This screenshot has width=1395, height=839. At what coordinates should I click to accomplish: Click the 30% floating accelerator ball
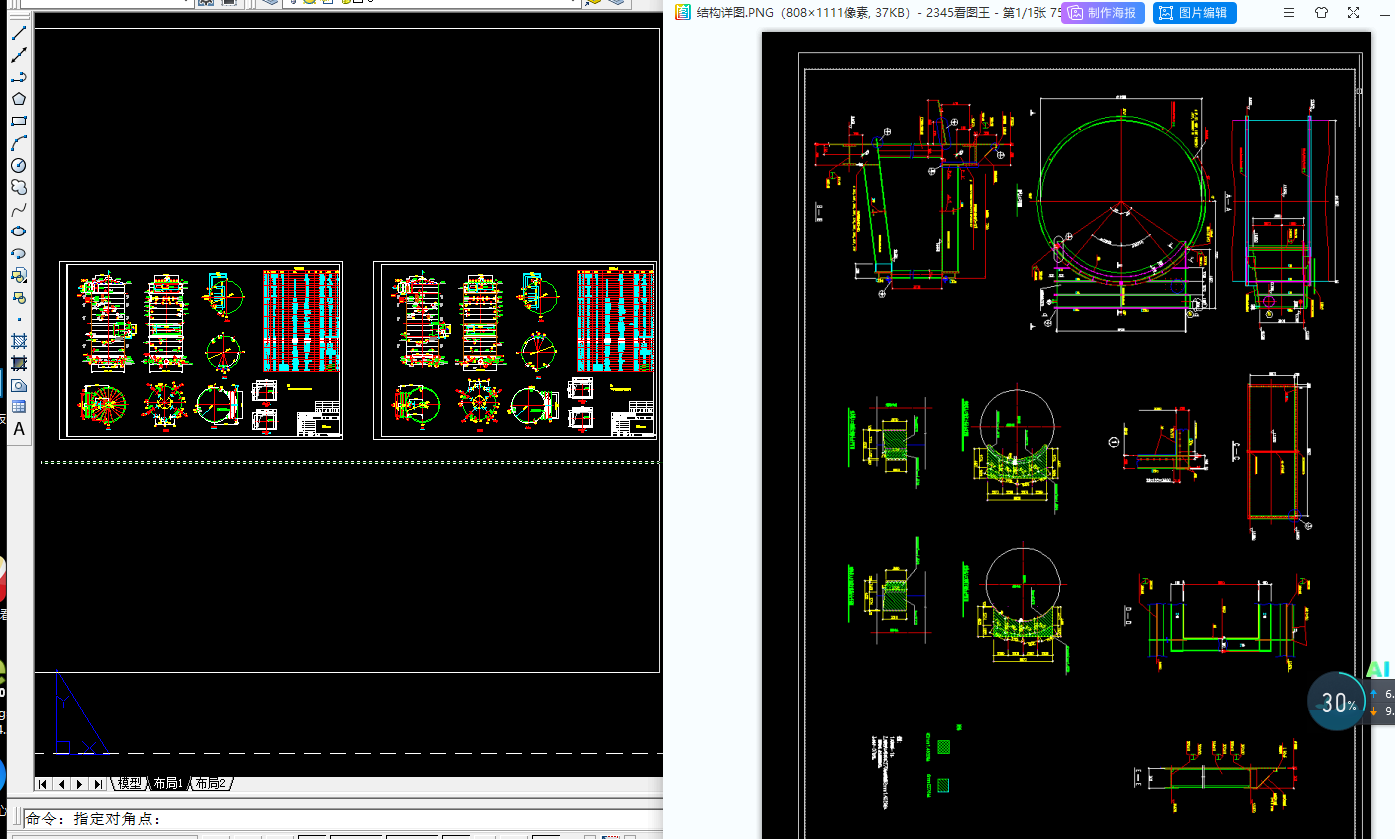point(1337,703)
